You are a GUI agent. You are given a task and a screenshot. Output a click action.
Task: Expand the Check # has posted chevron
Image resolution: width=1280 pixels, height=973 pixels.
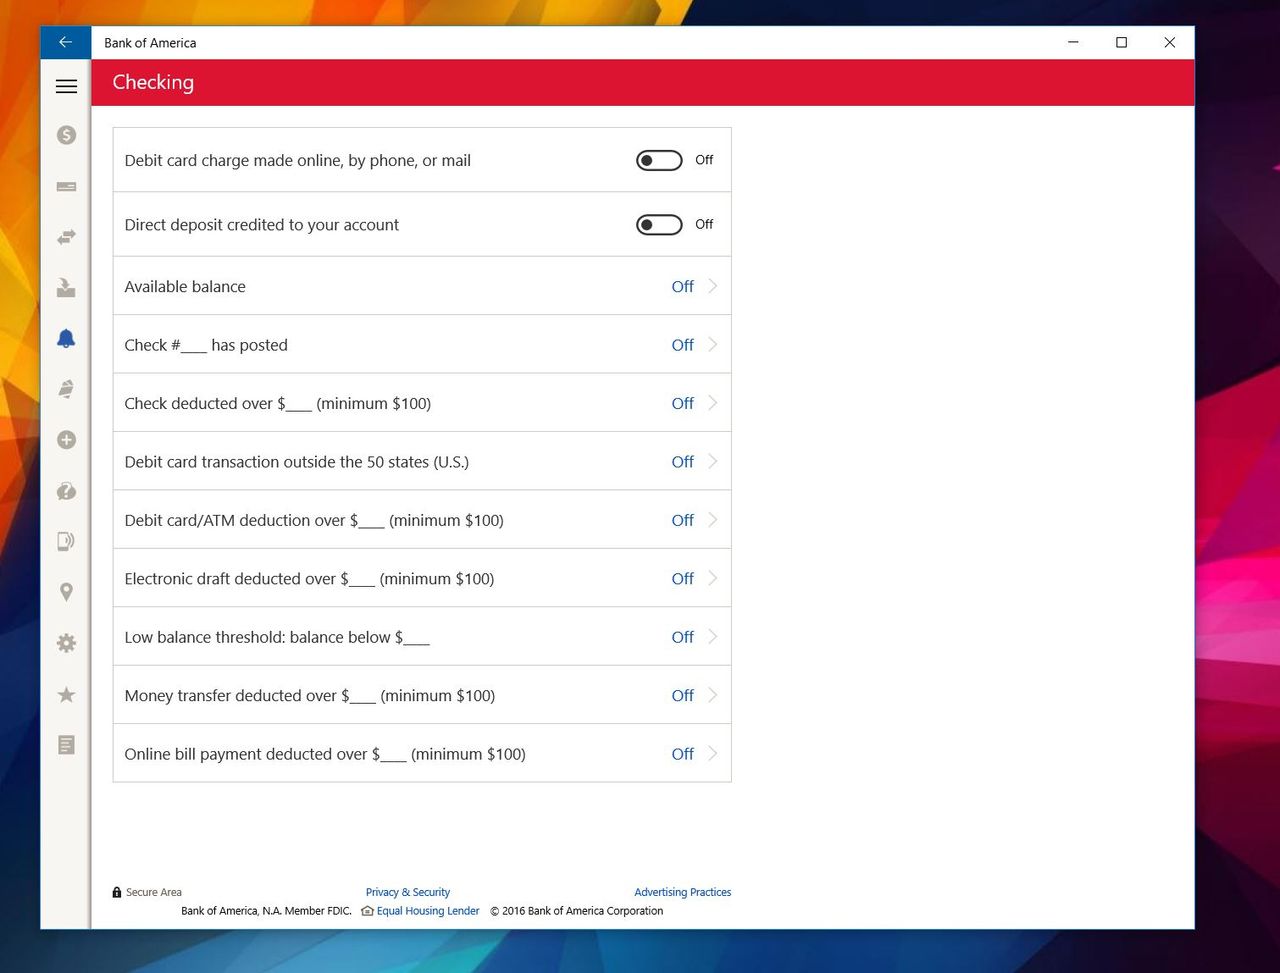(713, 344)
